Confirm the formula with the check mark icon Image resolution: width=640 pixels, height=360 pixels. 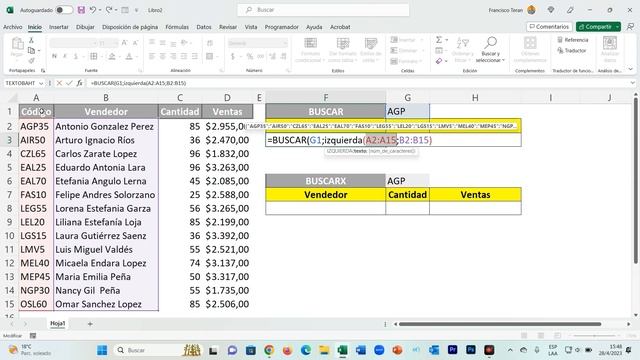click(x=69, y=83)
